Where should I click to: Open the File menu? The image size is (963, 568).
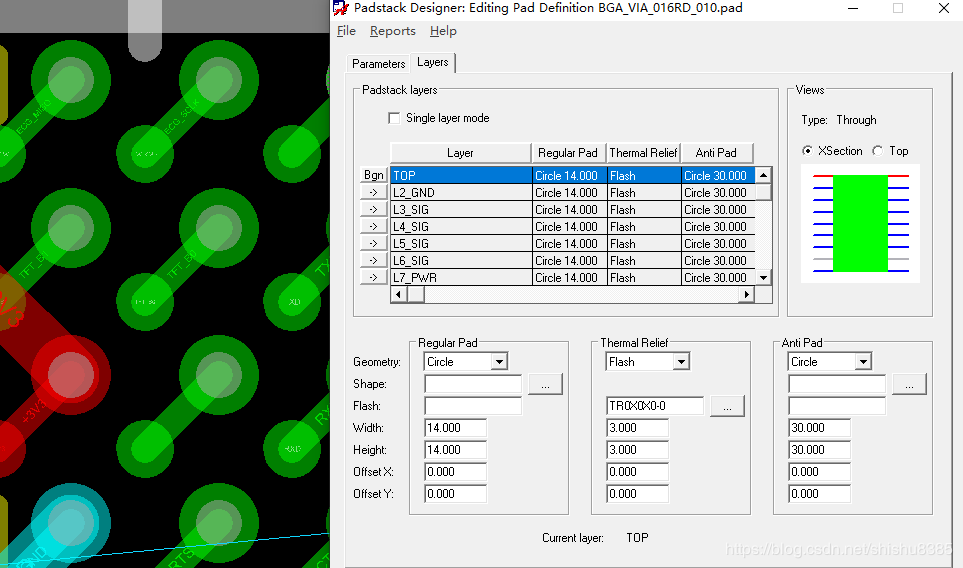point(346,31)
